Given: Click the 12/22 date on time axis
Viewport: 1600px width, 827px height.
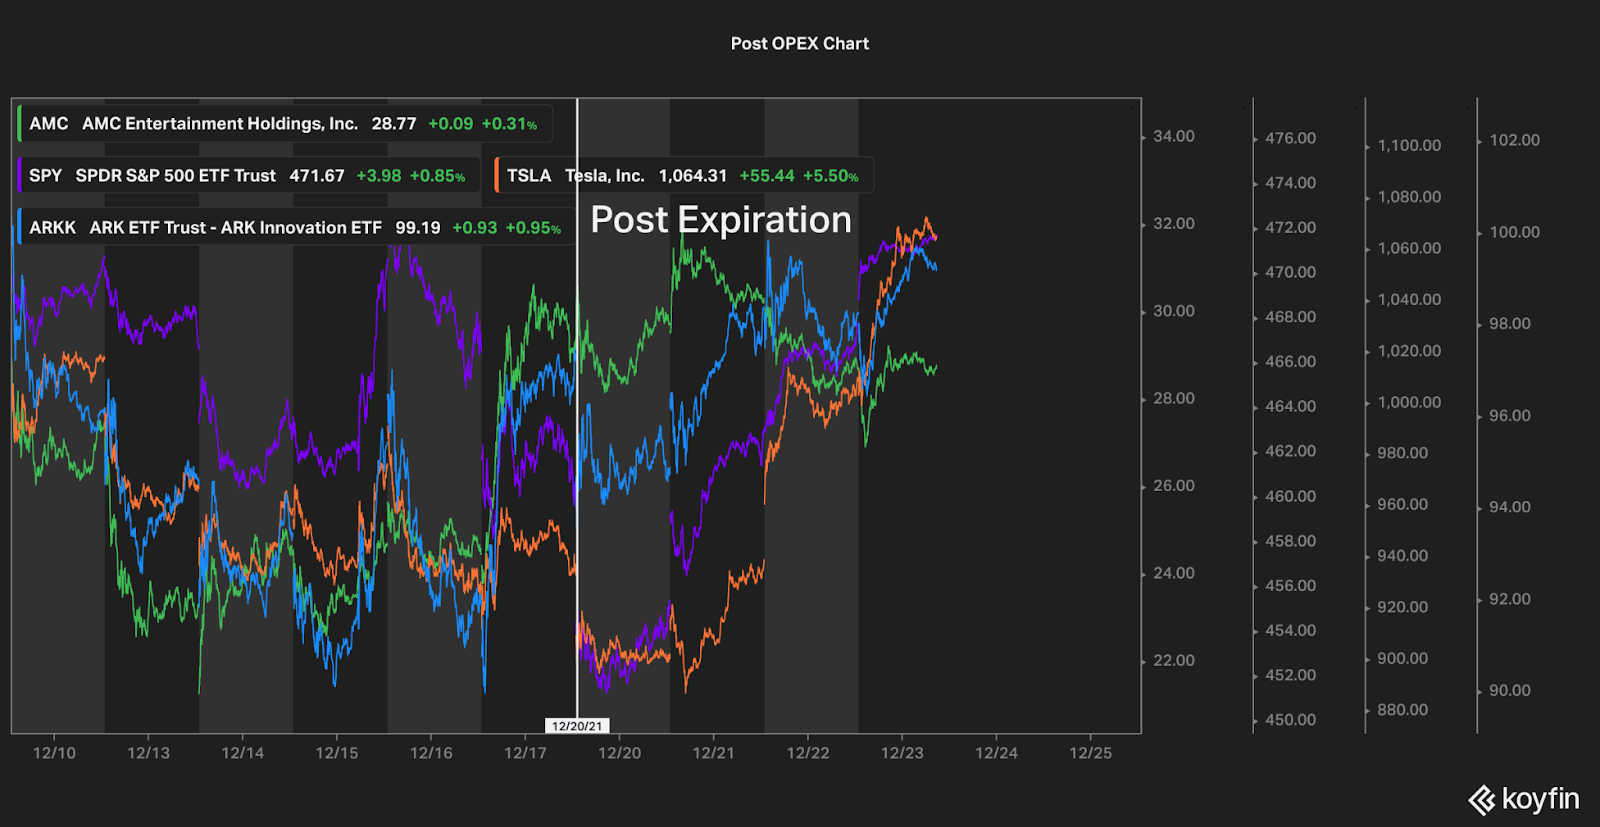Looking at the screenshot, I should 808,753.
